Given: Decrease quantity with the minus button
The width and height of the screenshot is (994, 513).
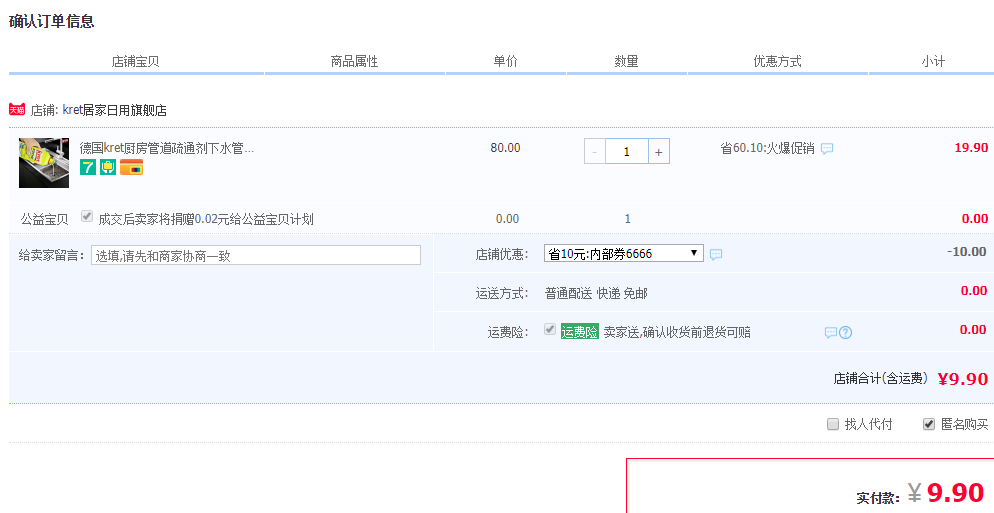Looking at the screenshot, I should point(595,152).
